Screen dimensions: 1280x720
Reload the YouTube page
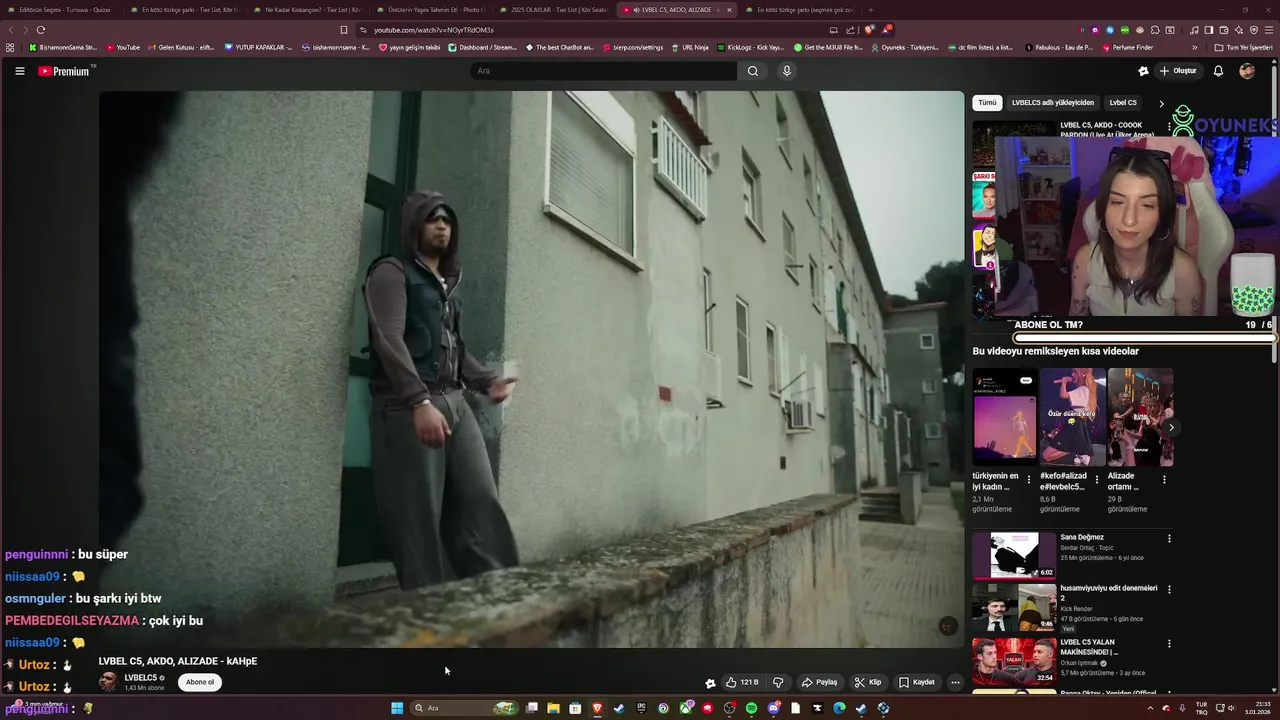(41, 30)
